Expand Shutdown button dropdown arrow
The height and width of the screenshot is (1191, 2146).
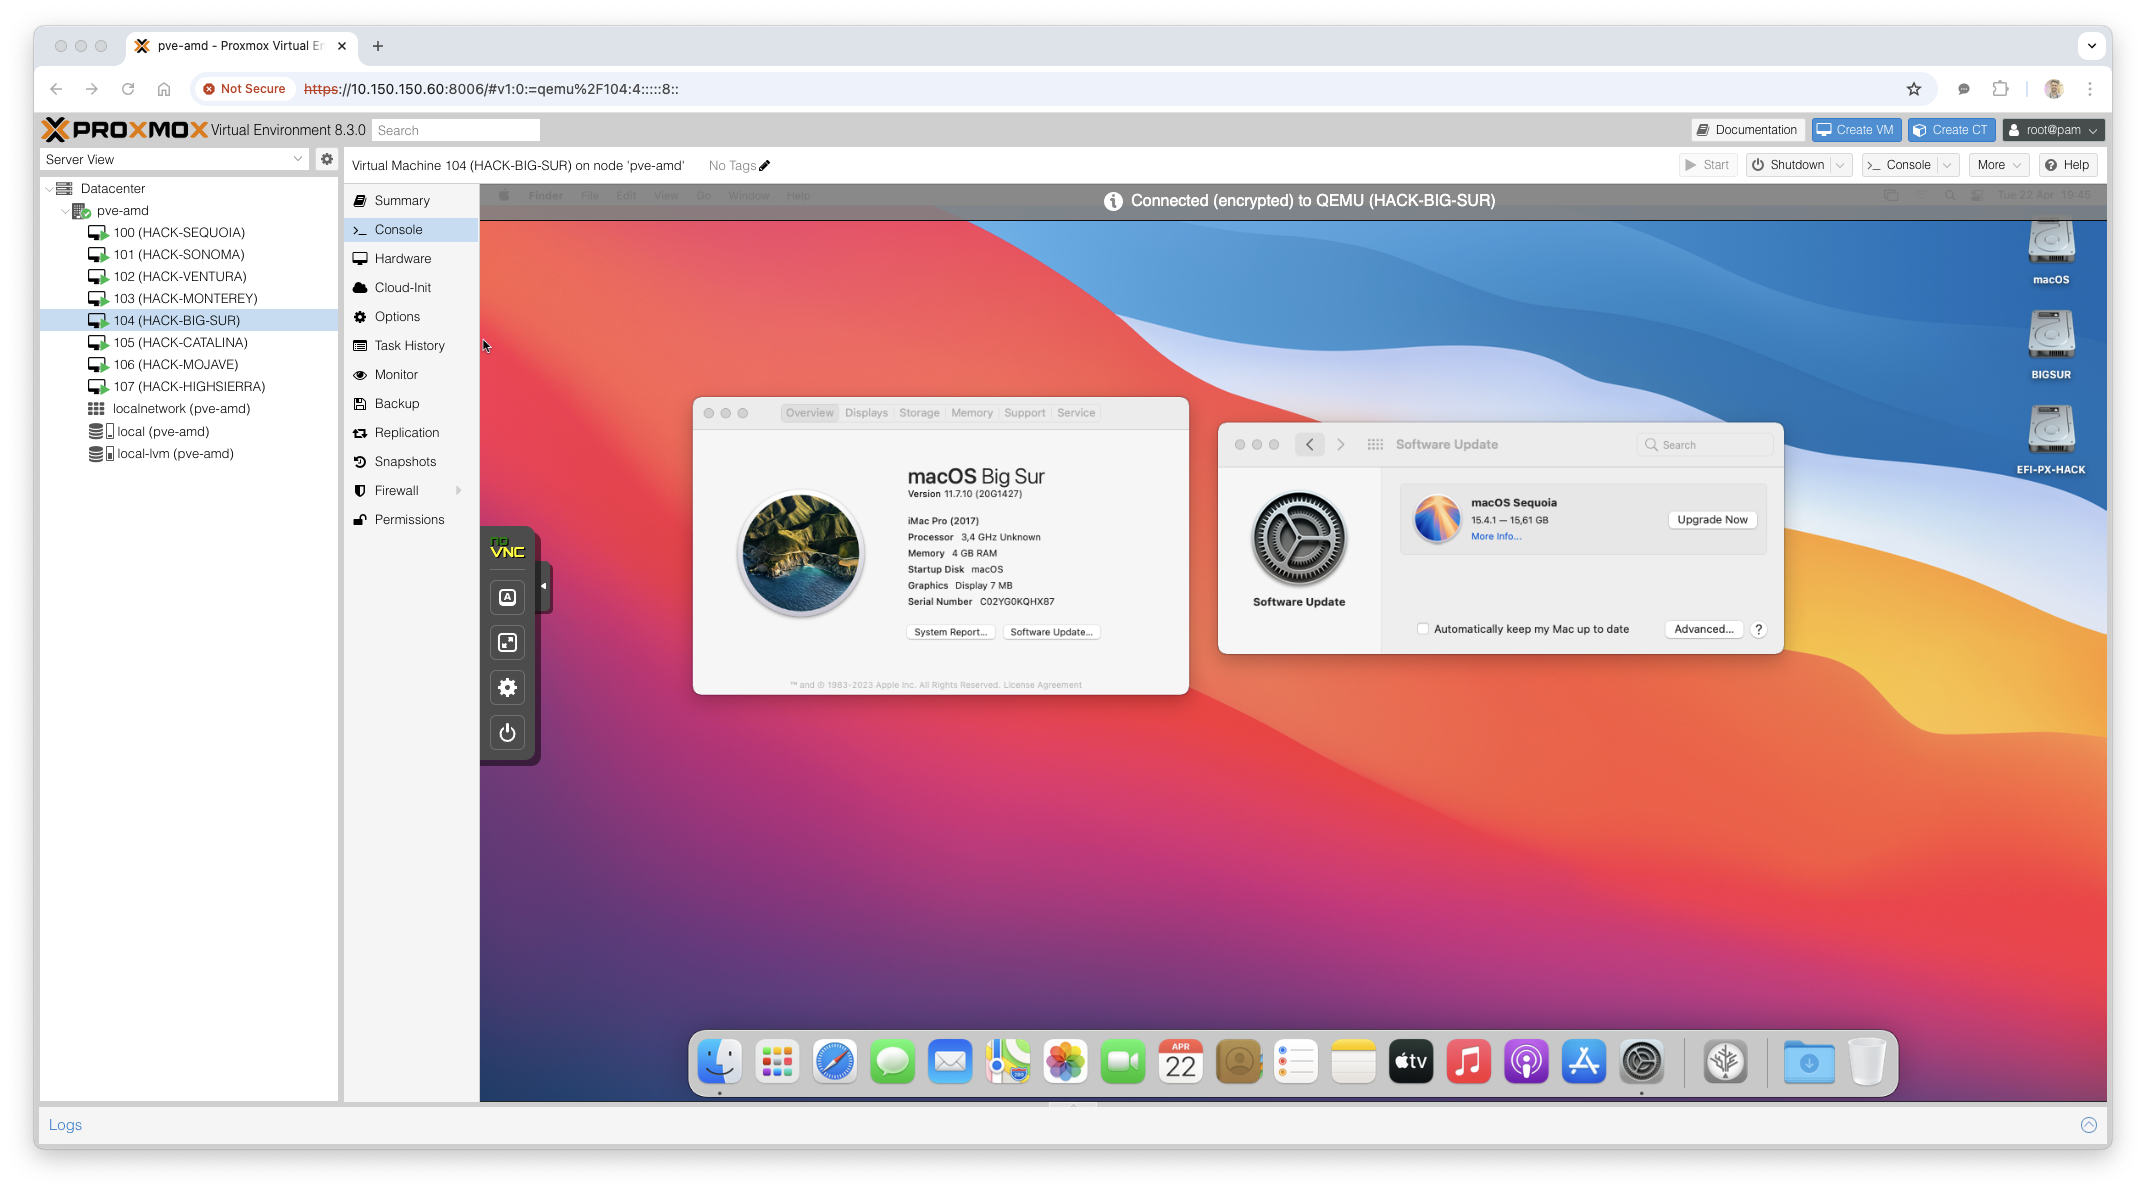(x=1840, y=165)
